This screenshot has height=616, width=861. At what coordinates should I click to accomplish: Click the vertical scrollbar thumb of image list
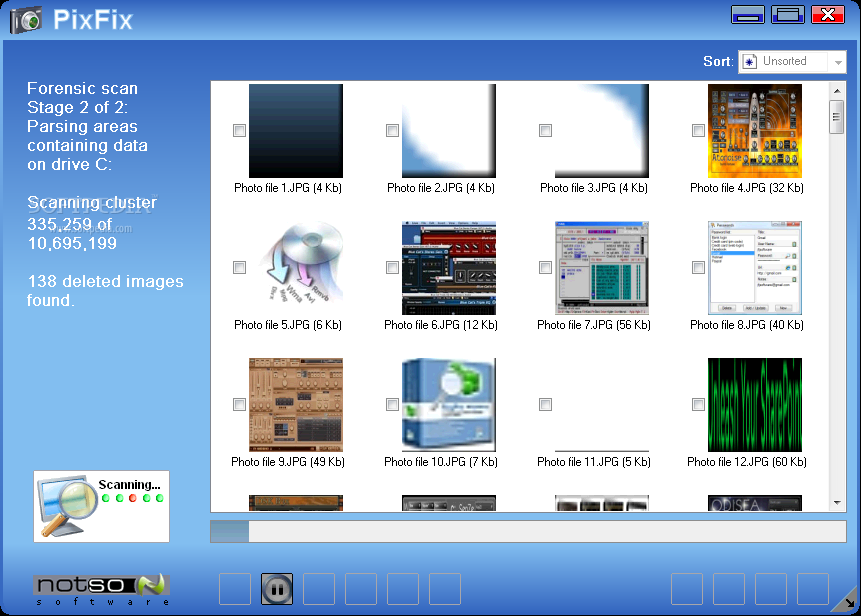[837, 116]
